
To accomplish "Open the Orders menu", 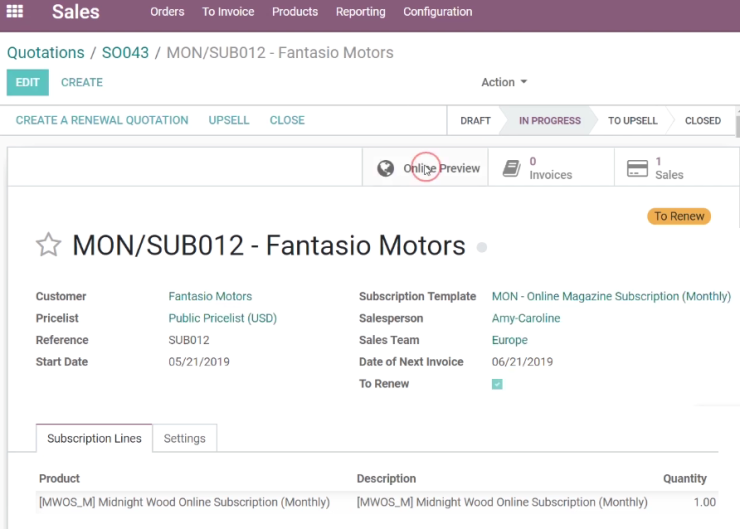I will (167, 12).
